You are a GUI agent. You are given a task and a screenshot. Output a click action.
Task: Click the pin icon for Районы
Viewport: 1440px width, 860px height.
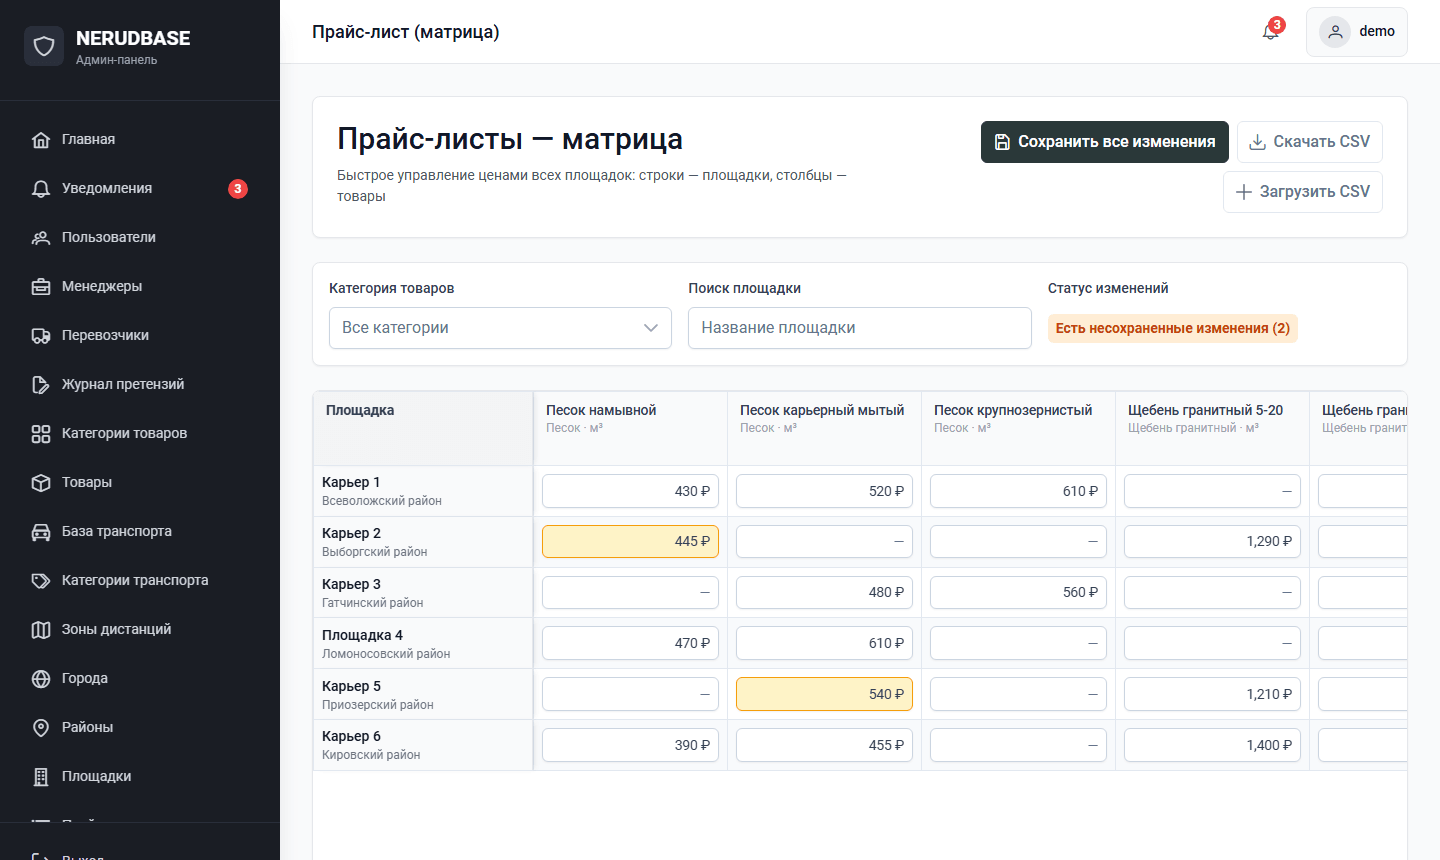pyautogui.click(x=41, y=728)
